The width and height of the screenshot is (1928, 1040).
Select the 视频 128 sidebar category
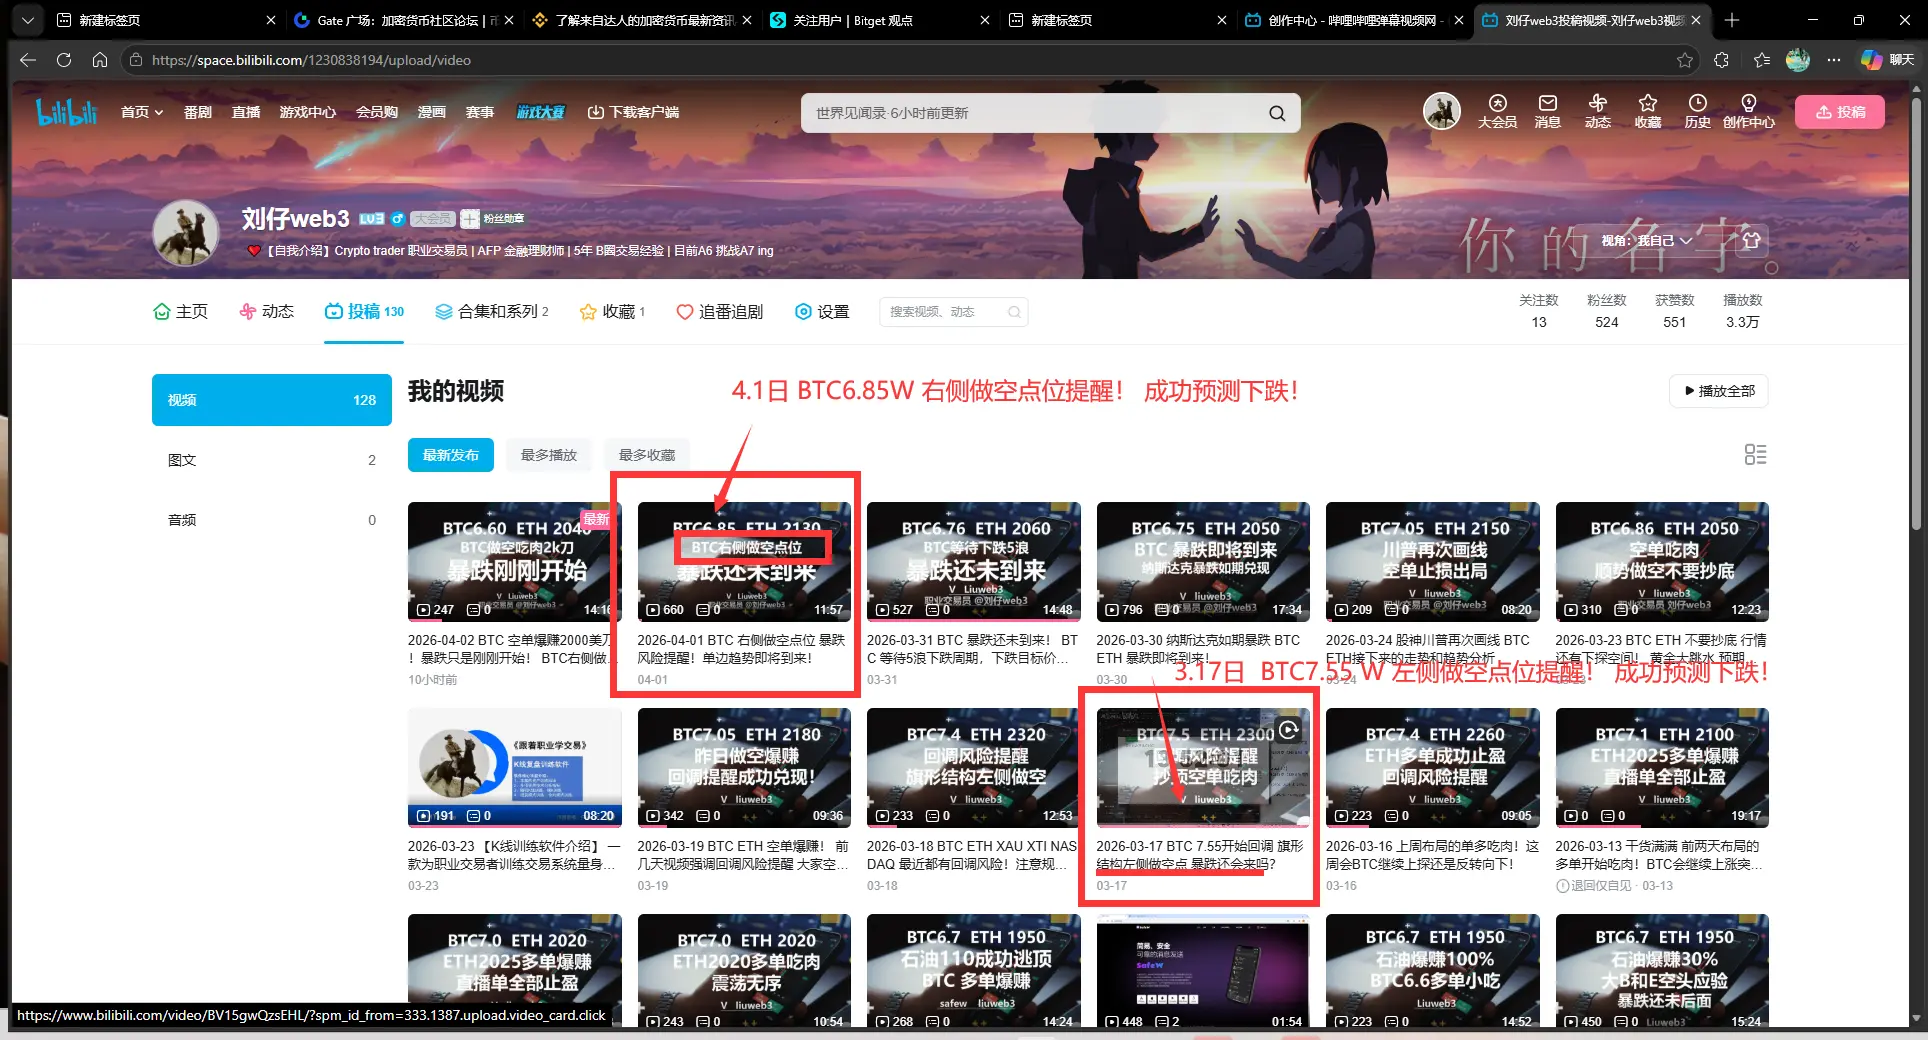[272, 400]
